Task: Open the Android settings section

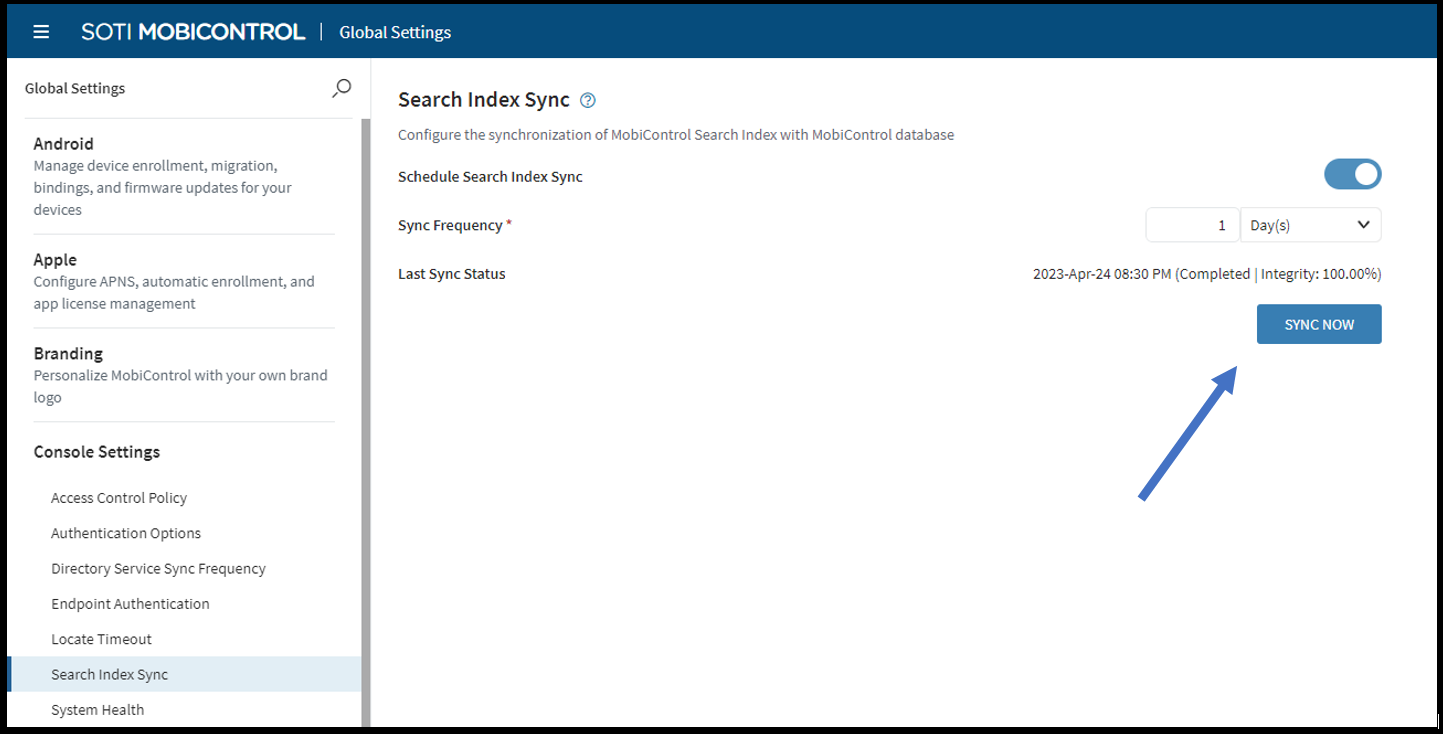Action: point(64,144)
